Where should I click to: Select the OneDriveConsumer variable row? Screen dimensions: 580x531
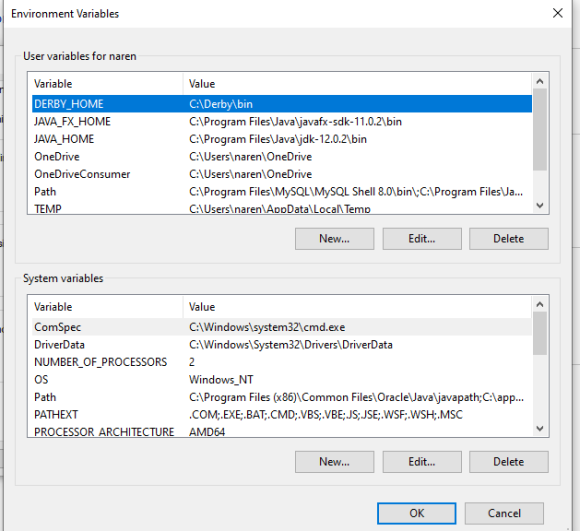pyautogui.click(x=282, y=174)
